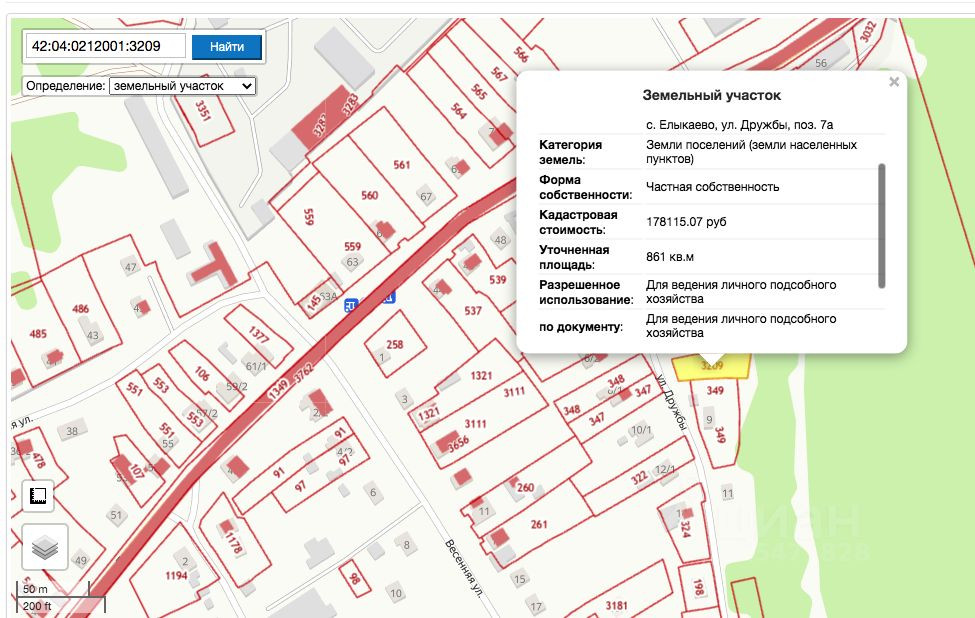This screenshot has height=618, width=975.
Task: Select parcel labeled 537
Action: point(473,310)
